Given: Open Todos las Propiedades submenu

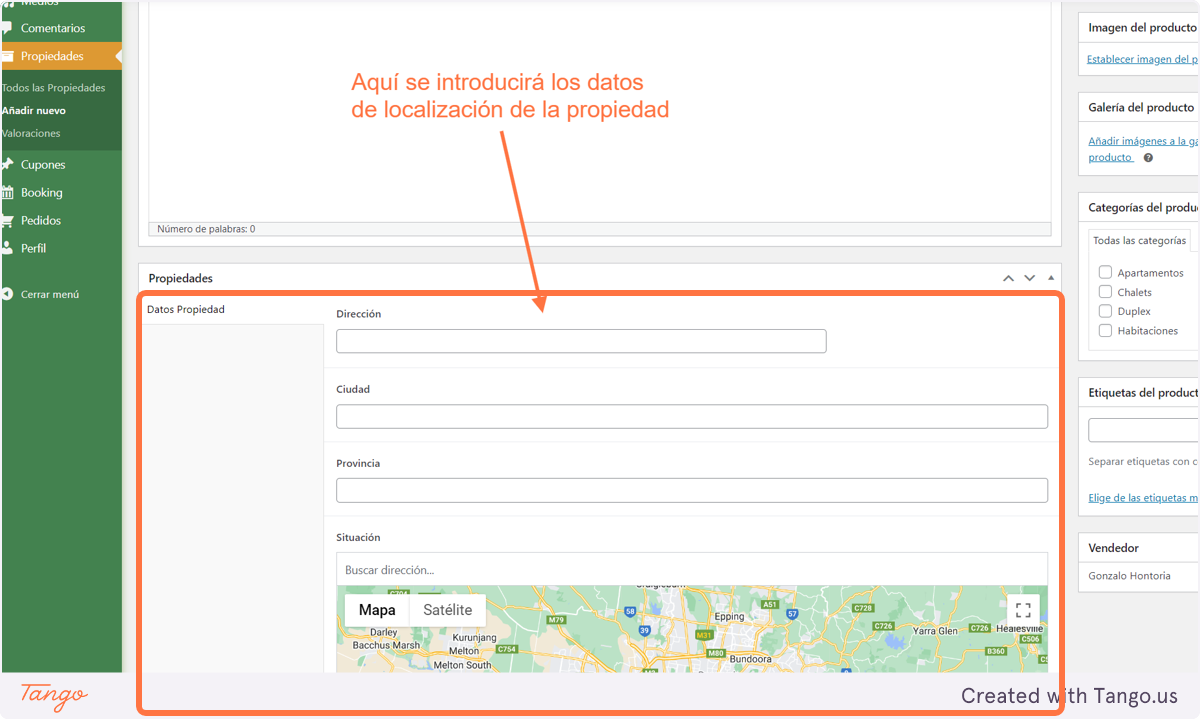Looking at the screenshot, I should pos(53,88).
